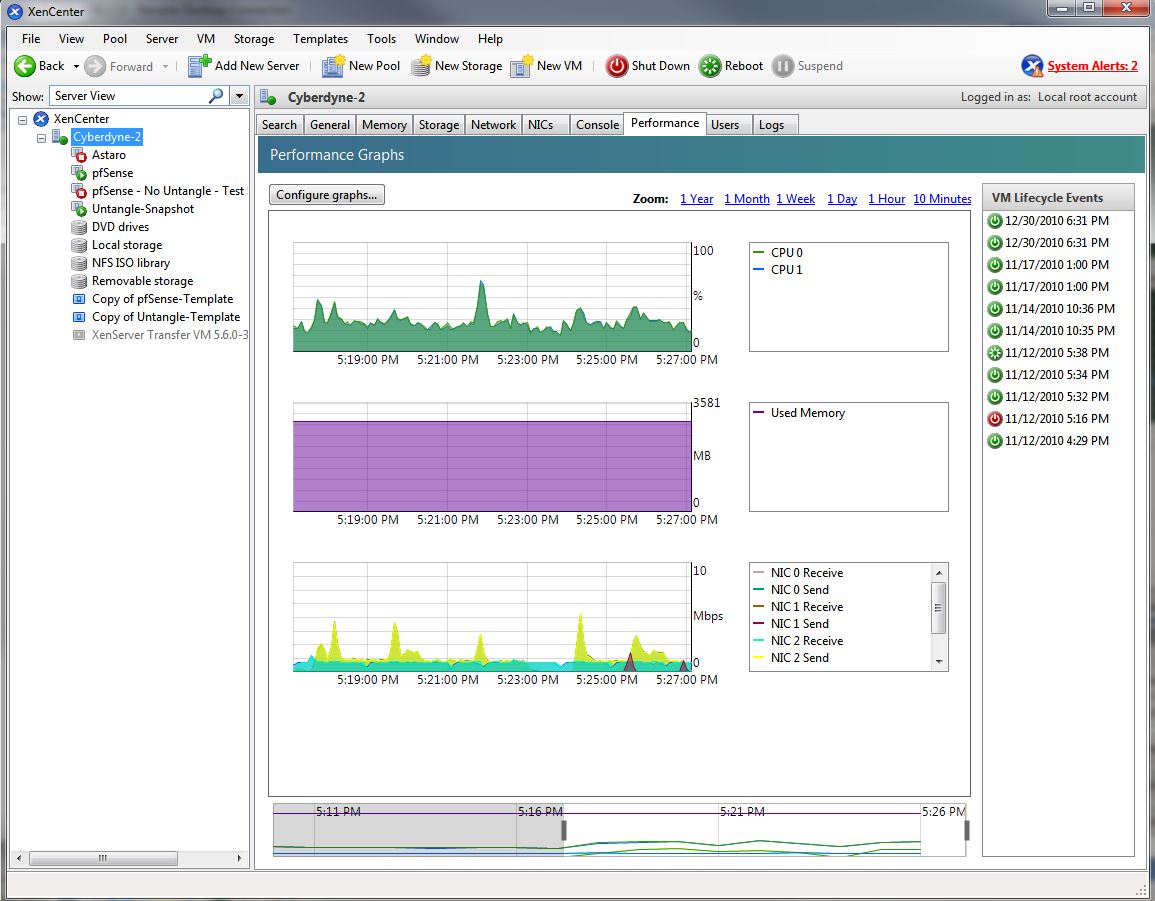Select the Local storage icon

[x=79, y=245]
